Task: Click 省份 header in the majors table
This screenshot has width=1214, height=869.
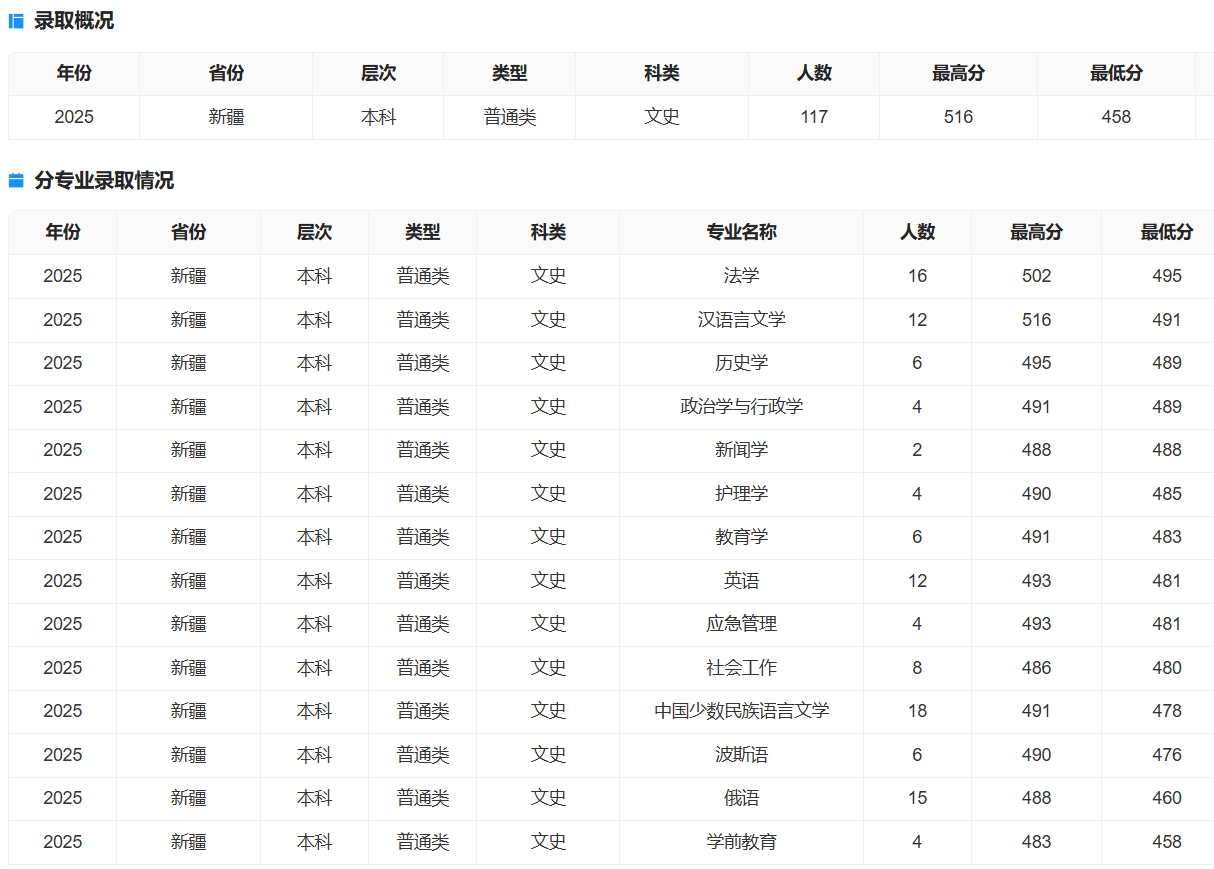Action: pyautogui.click(x=188, y=232)
